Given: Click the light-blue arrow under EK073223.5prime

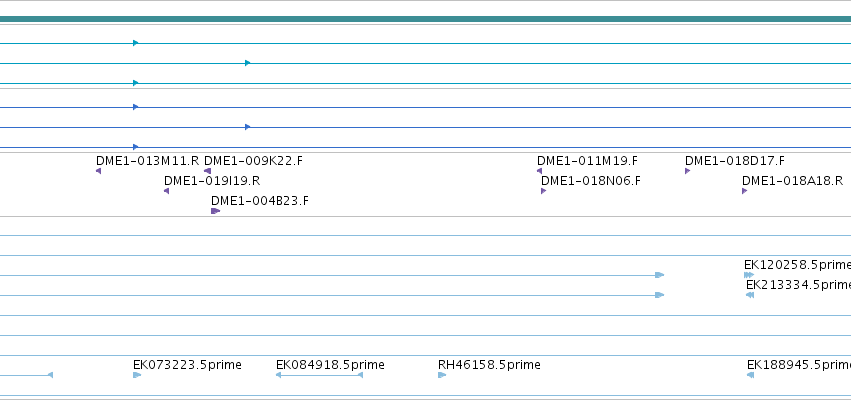Looking at the screenshot, I should click(x=137, y=375).
